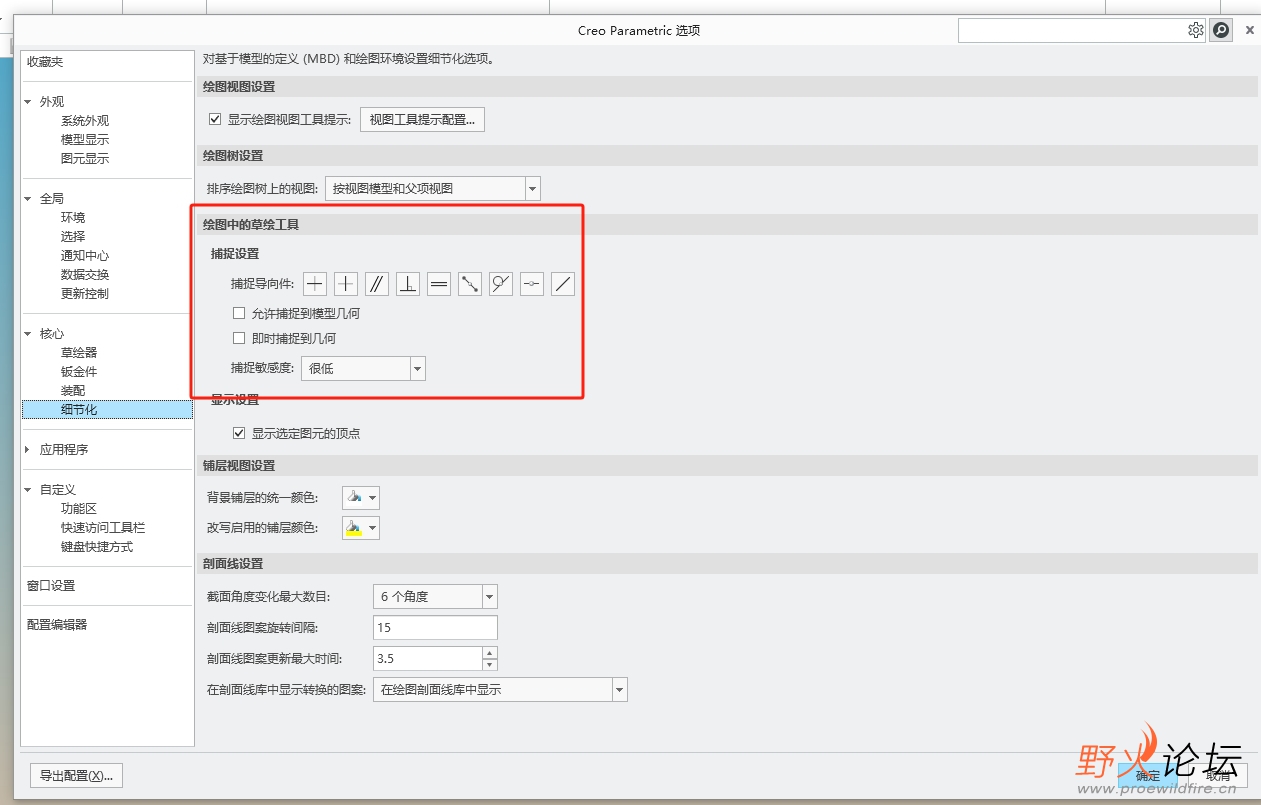1261x805 pixels.
Task: Open 配置编辑器 page
Action: [57, 625]
